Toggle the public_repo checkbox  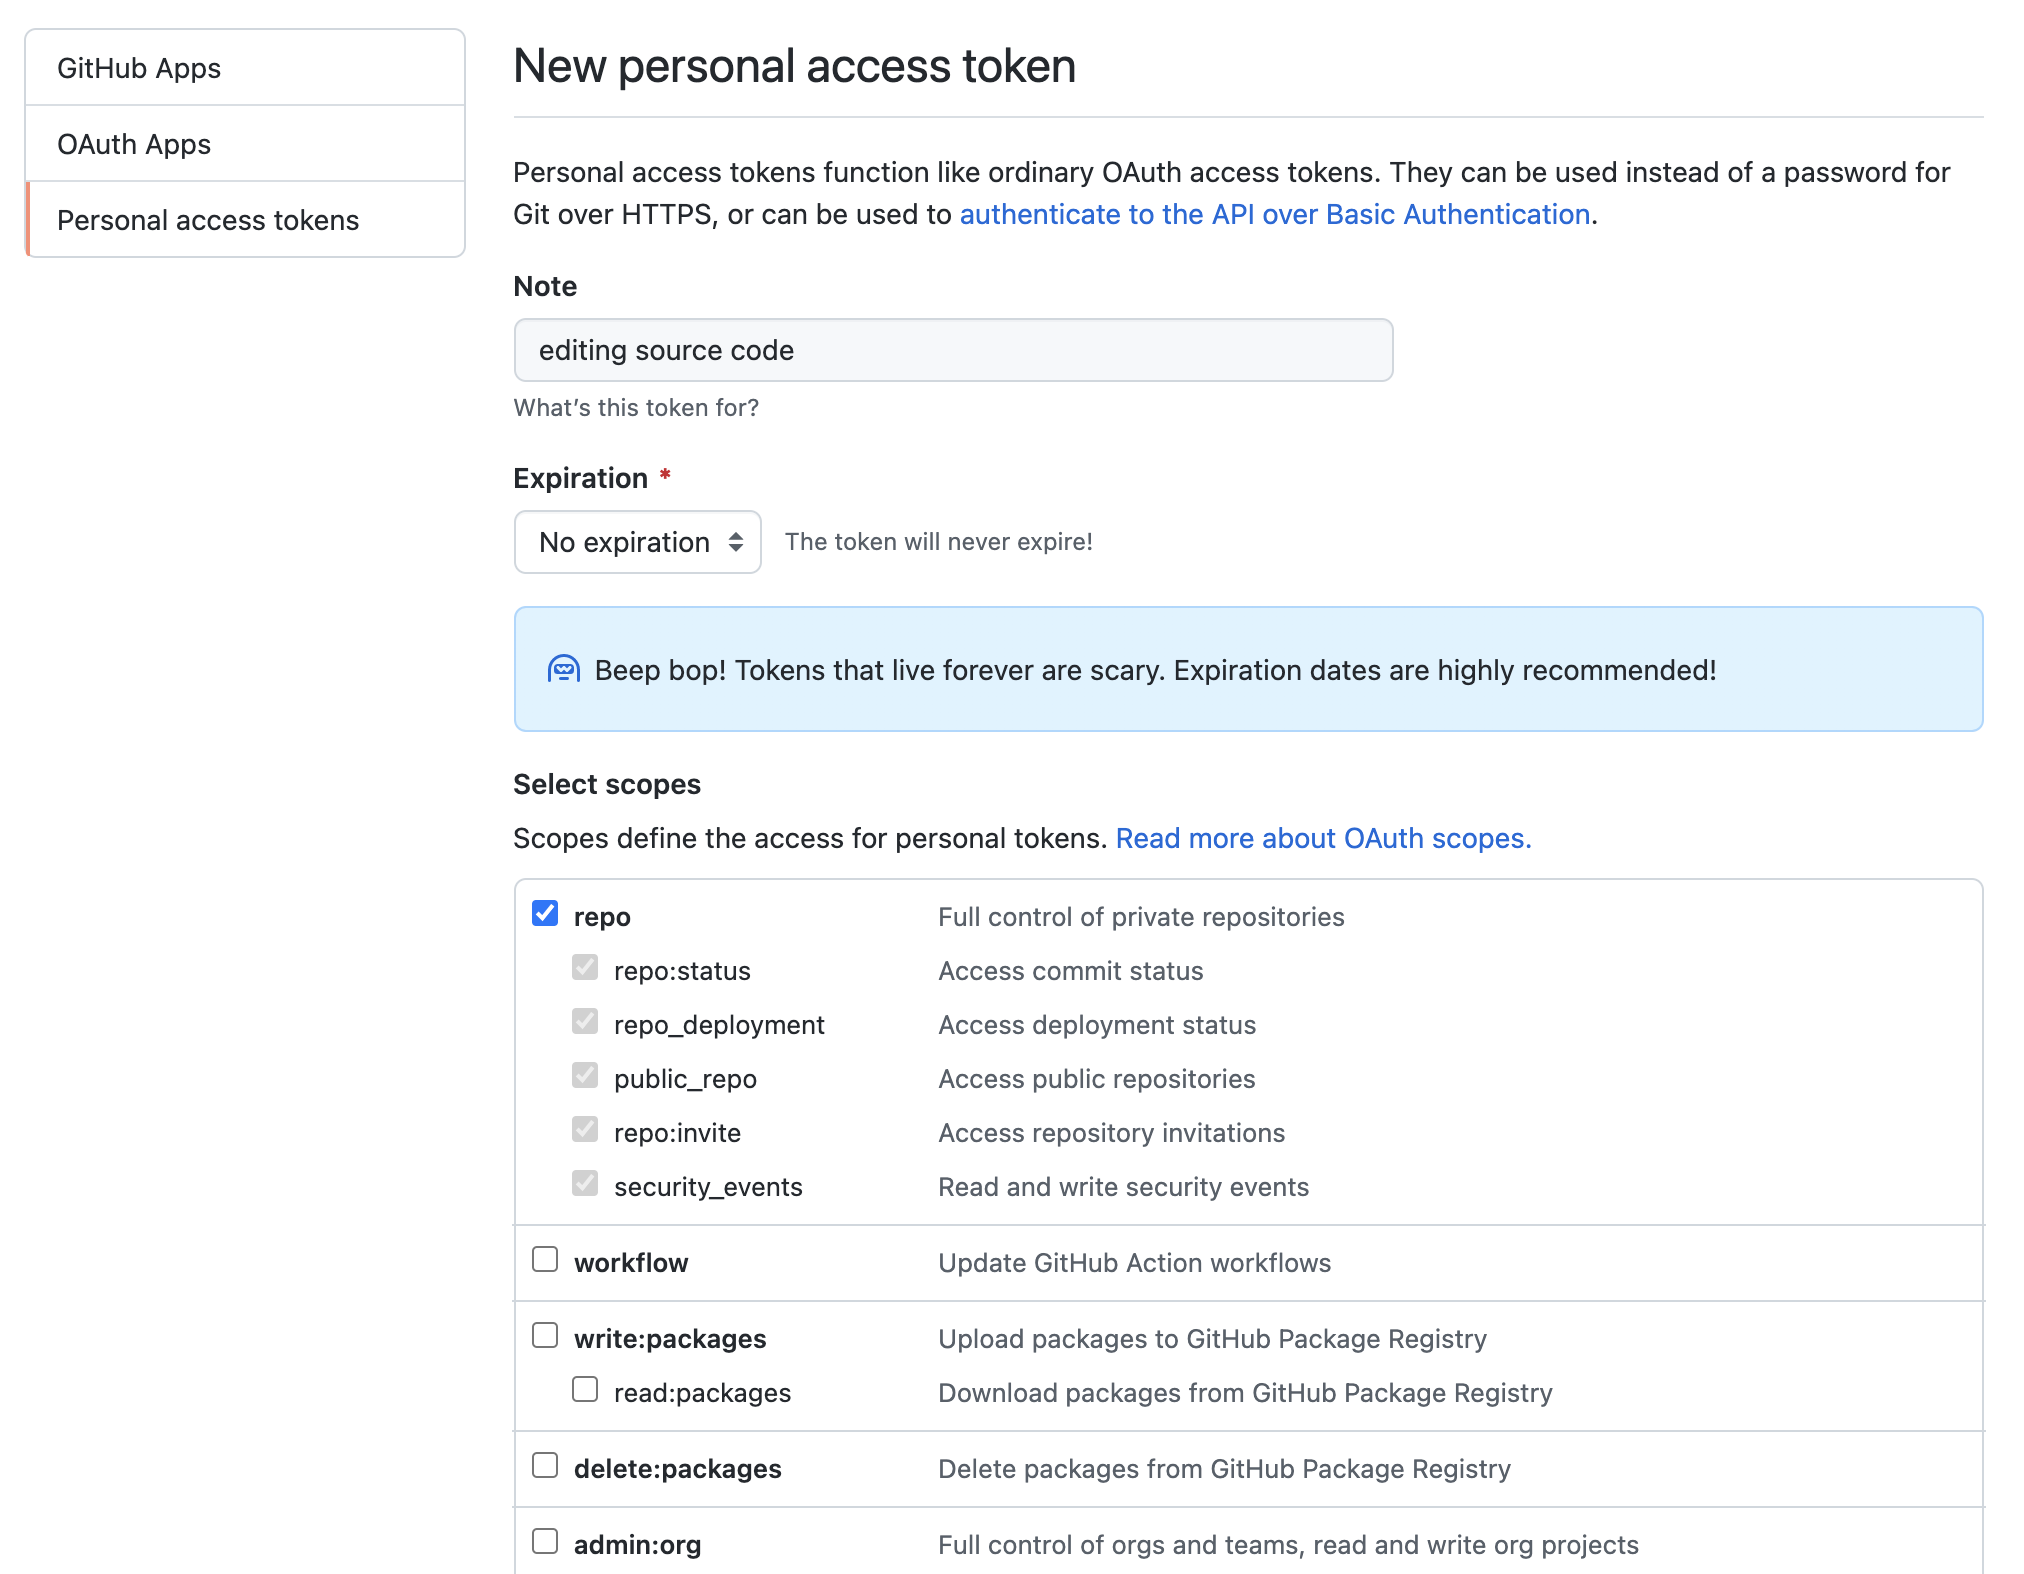point(585,1075)
